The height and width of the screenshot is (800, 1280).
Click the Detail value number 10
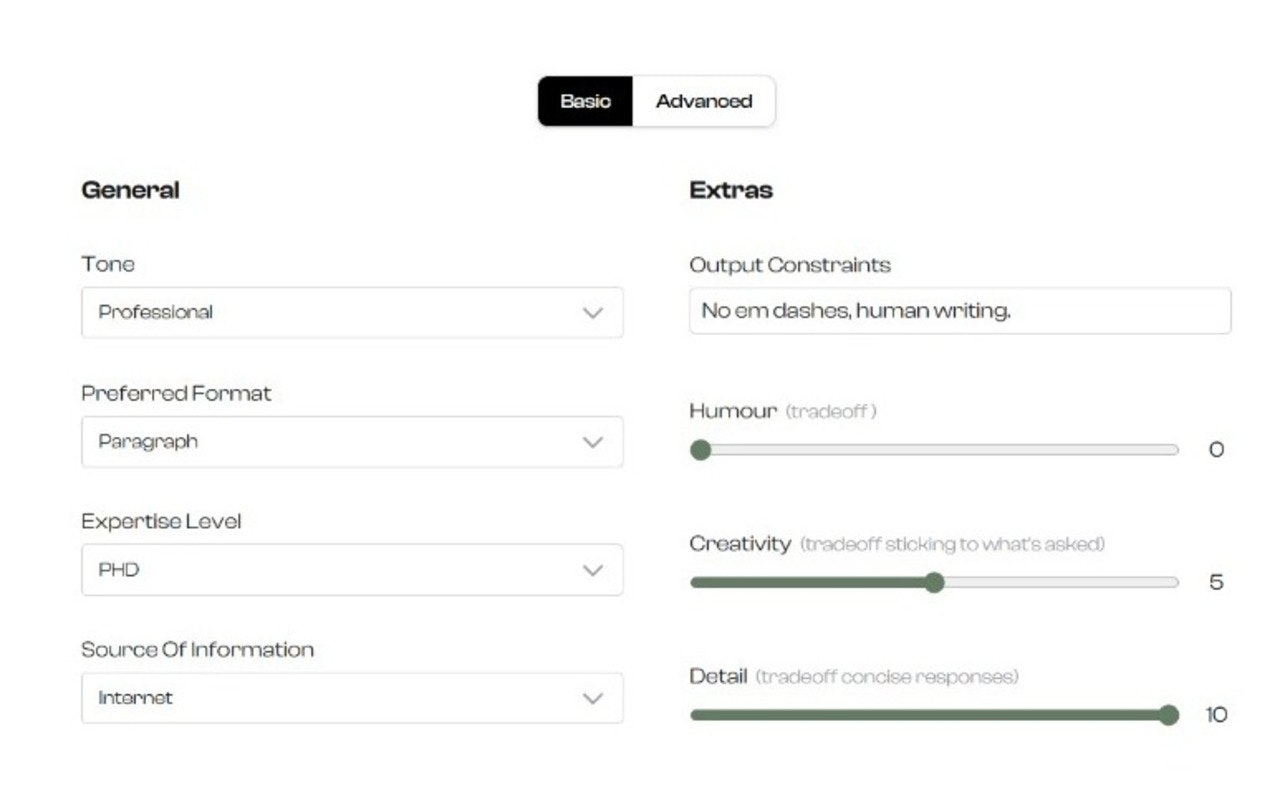[1216, 715]
